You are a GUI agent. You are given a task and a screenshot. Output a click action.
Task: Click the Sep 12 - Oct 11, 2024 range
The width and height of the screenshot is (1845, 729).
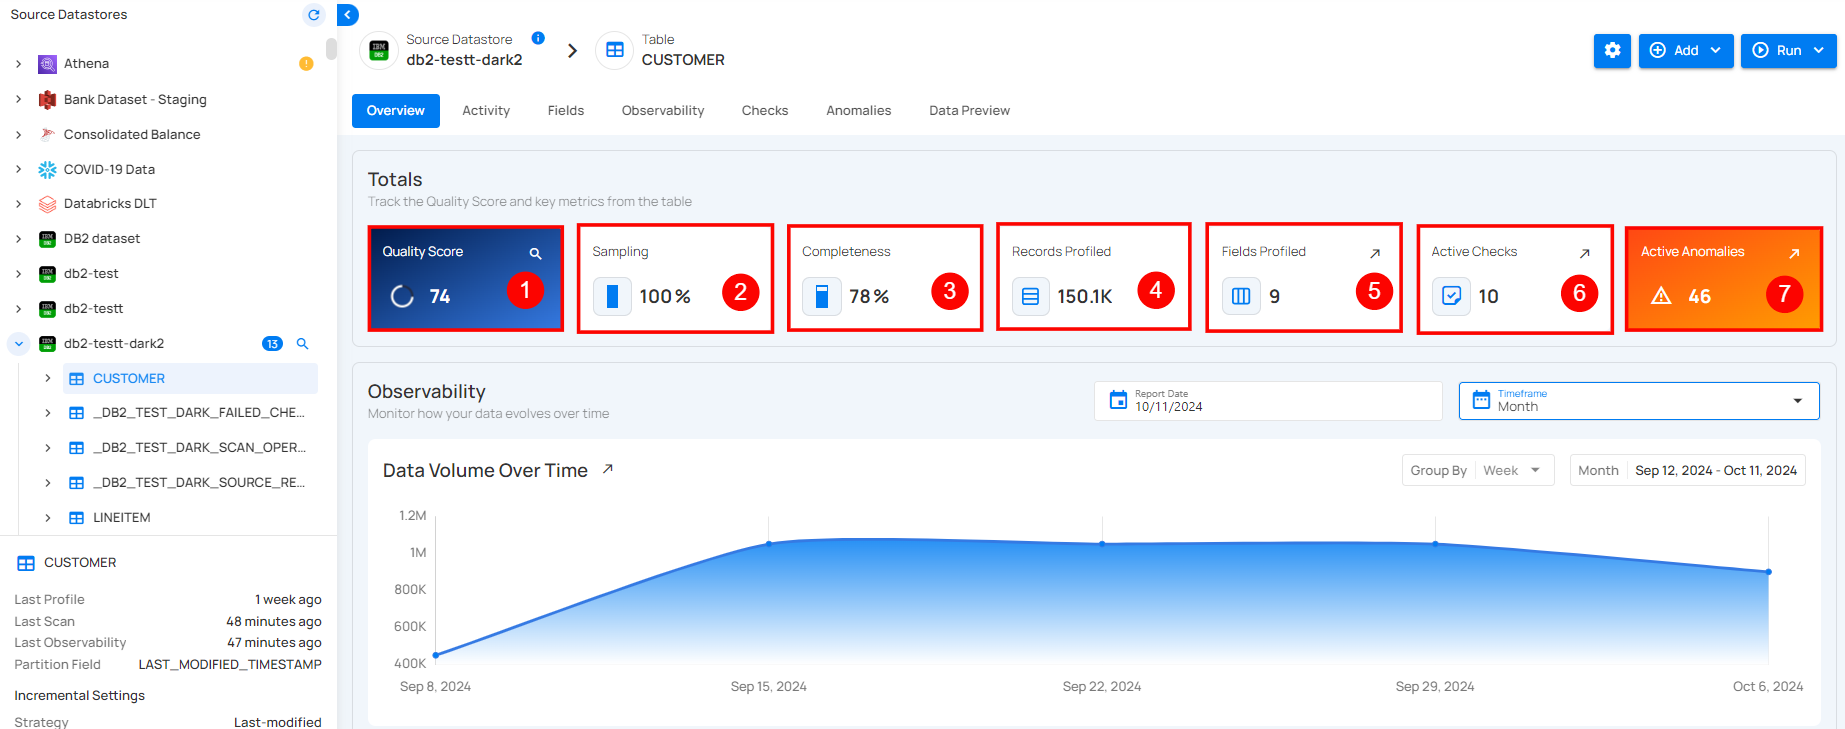(x=1716, y=471)
